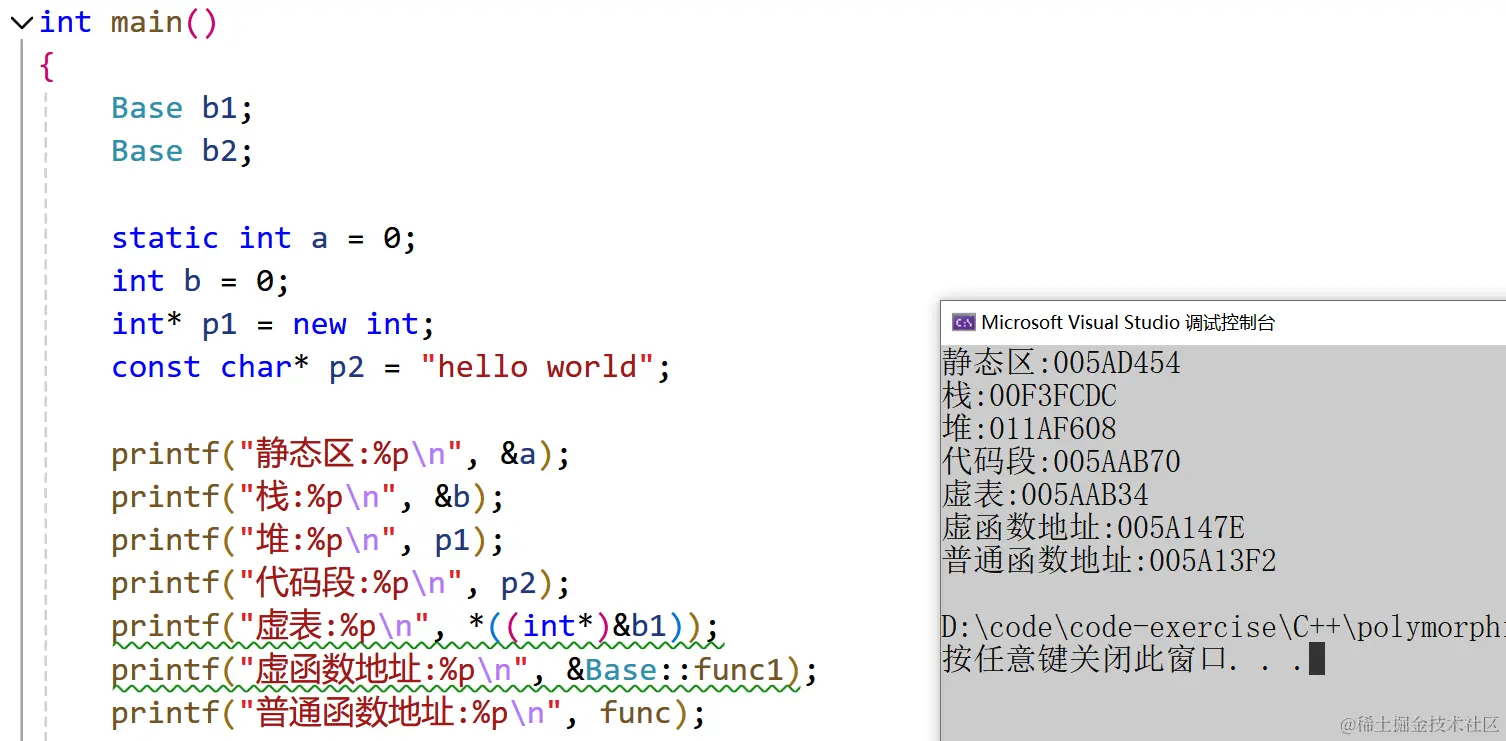The height and width of the screenshot is (741, 1506).
Task: Click console output 虚表:005AAB34
Action: (1045, 494)
